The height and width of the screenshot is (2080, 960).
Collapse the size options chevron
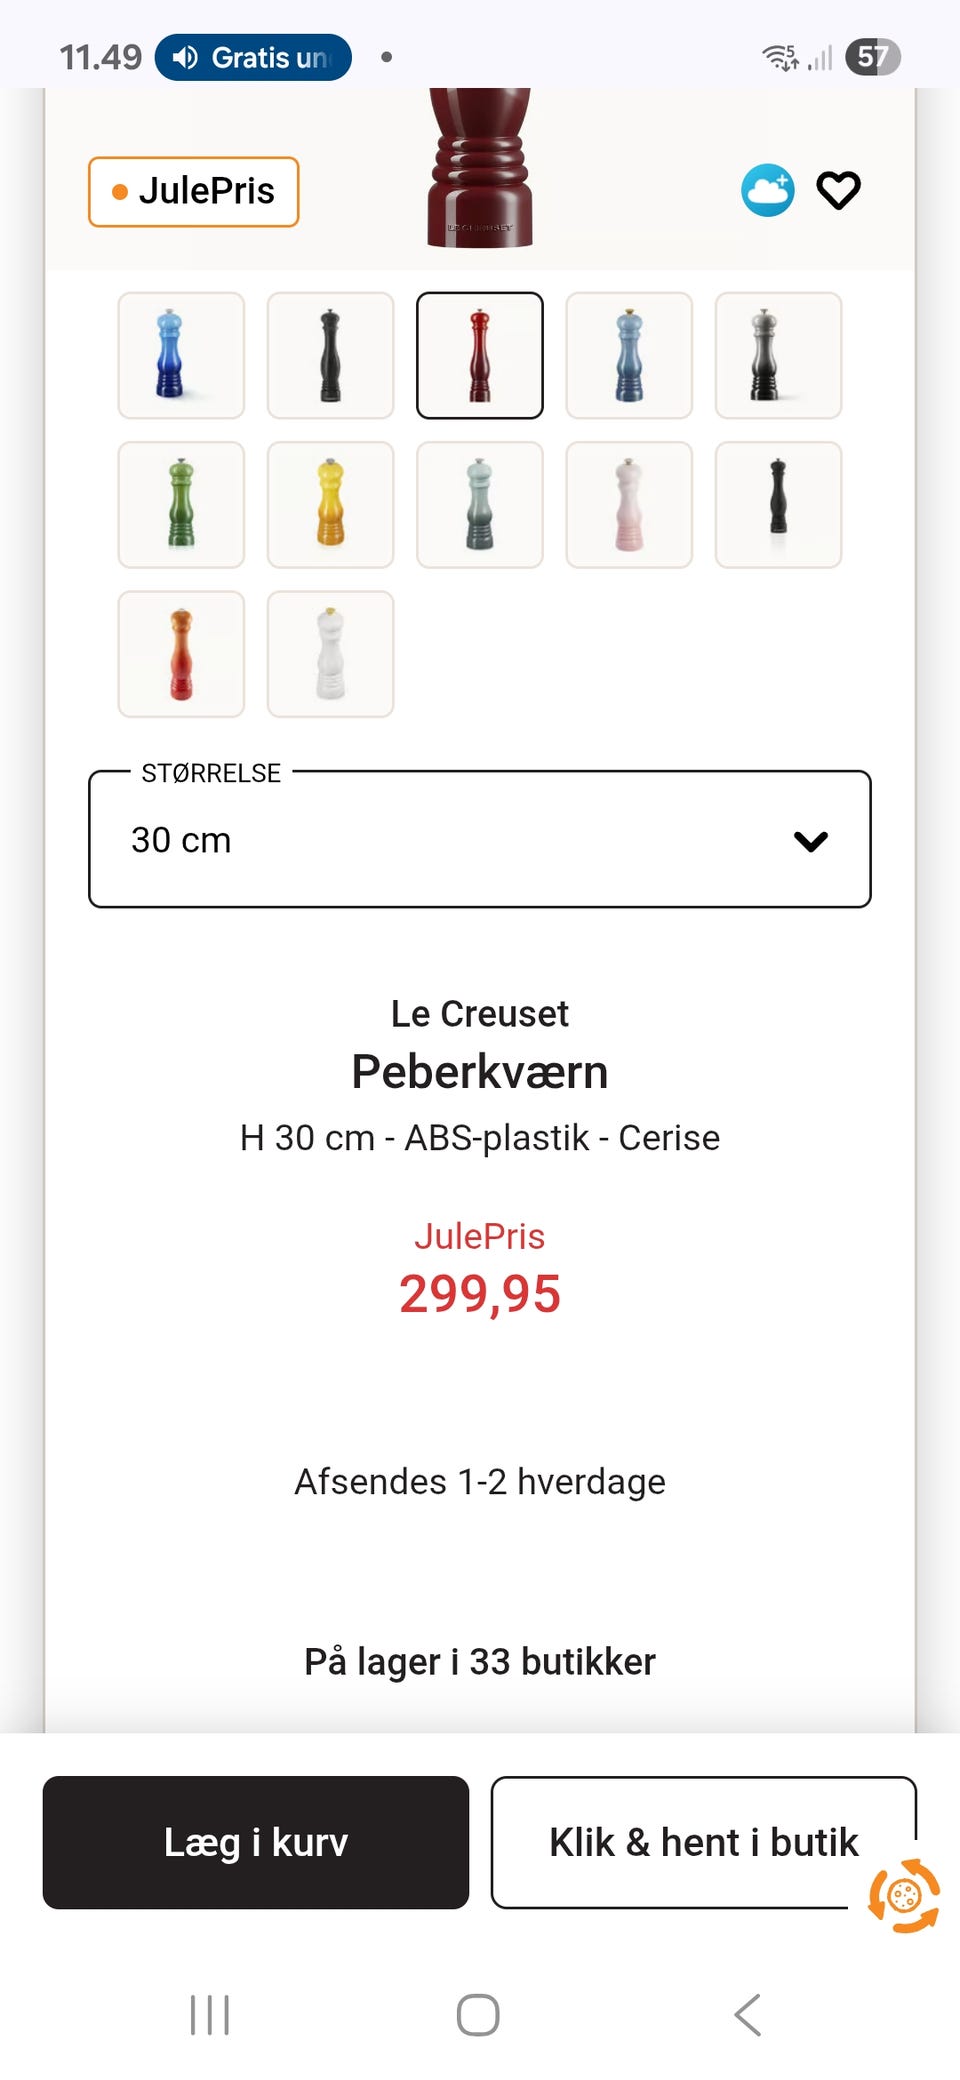(x=811, y=841)
